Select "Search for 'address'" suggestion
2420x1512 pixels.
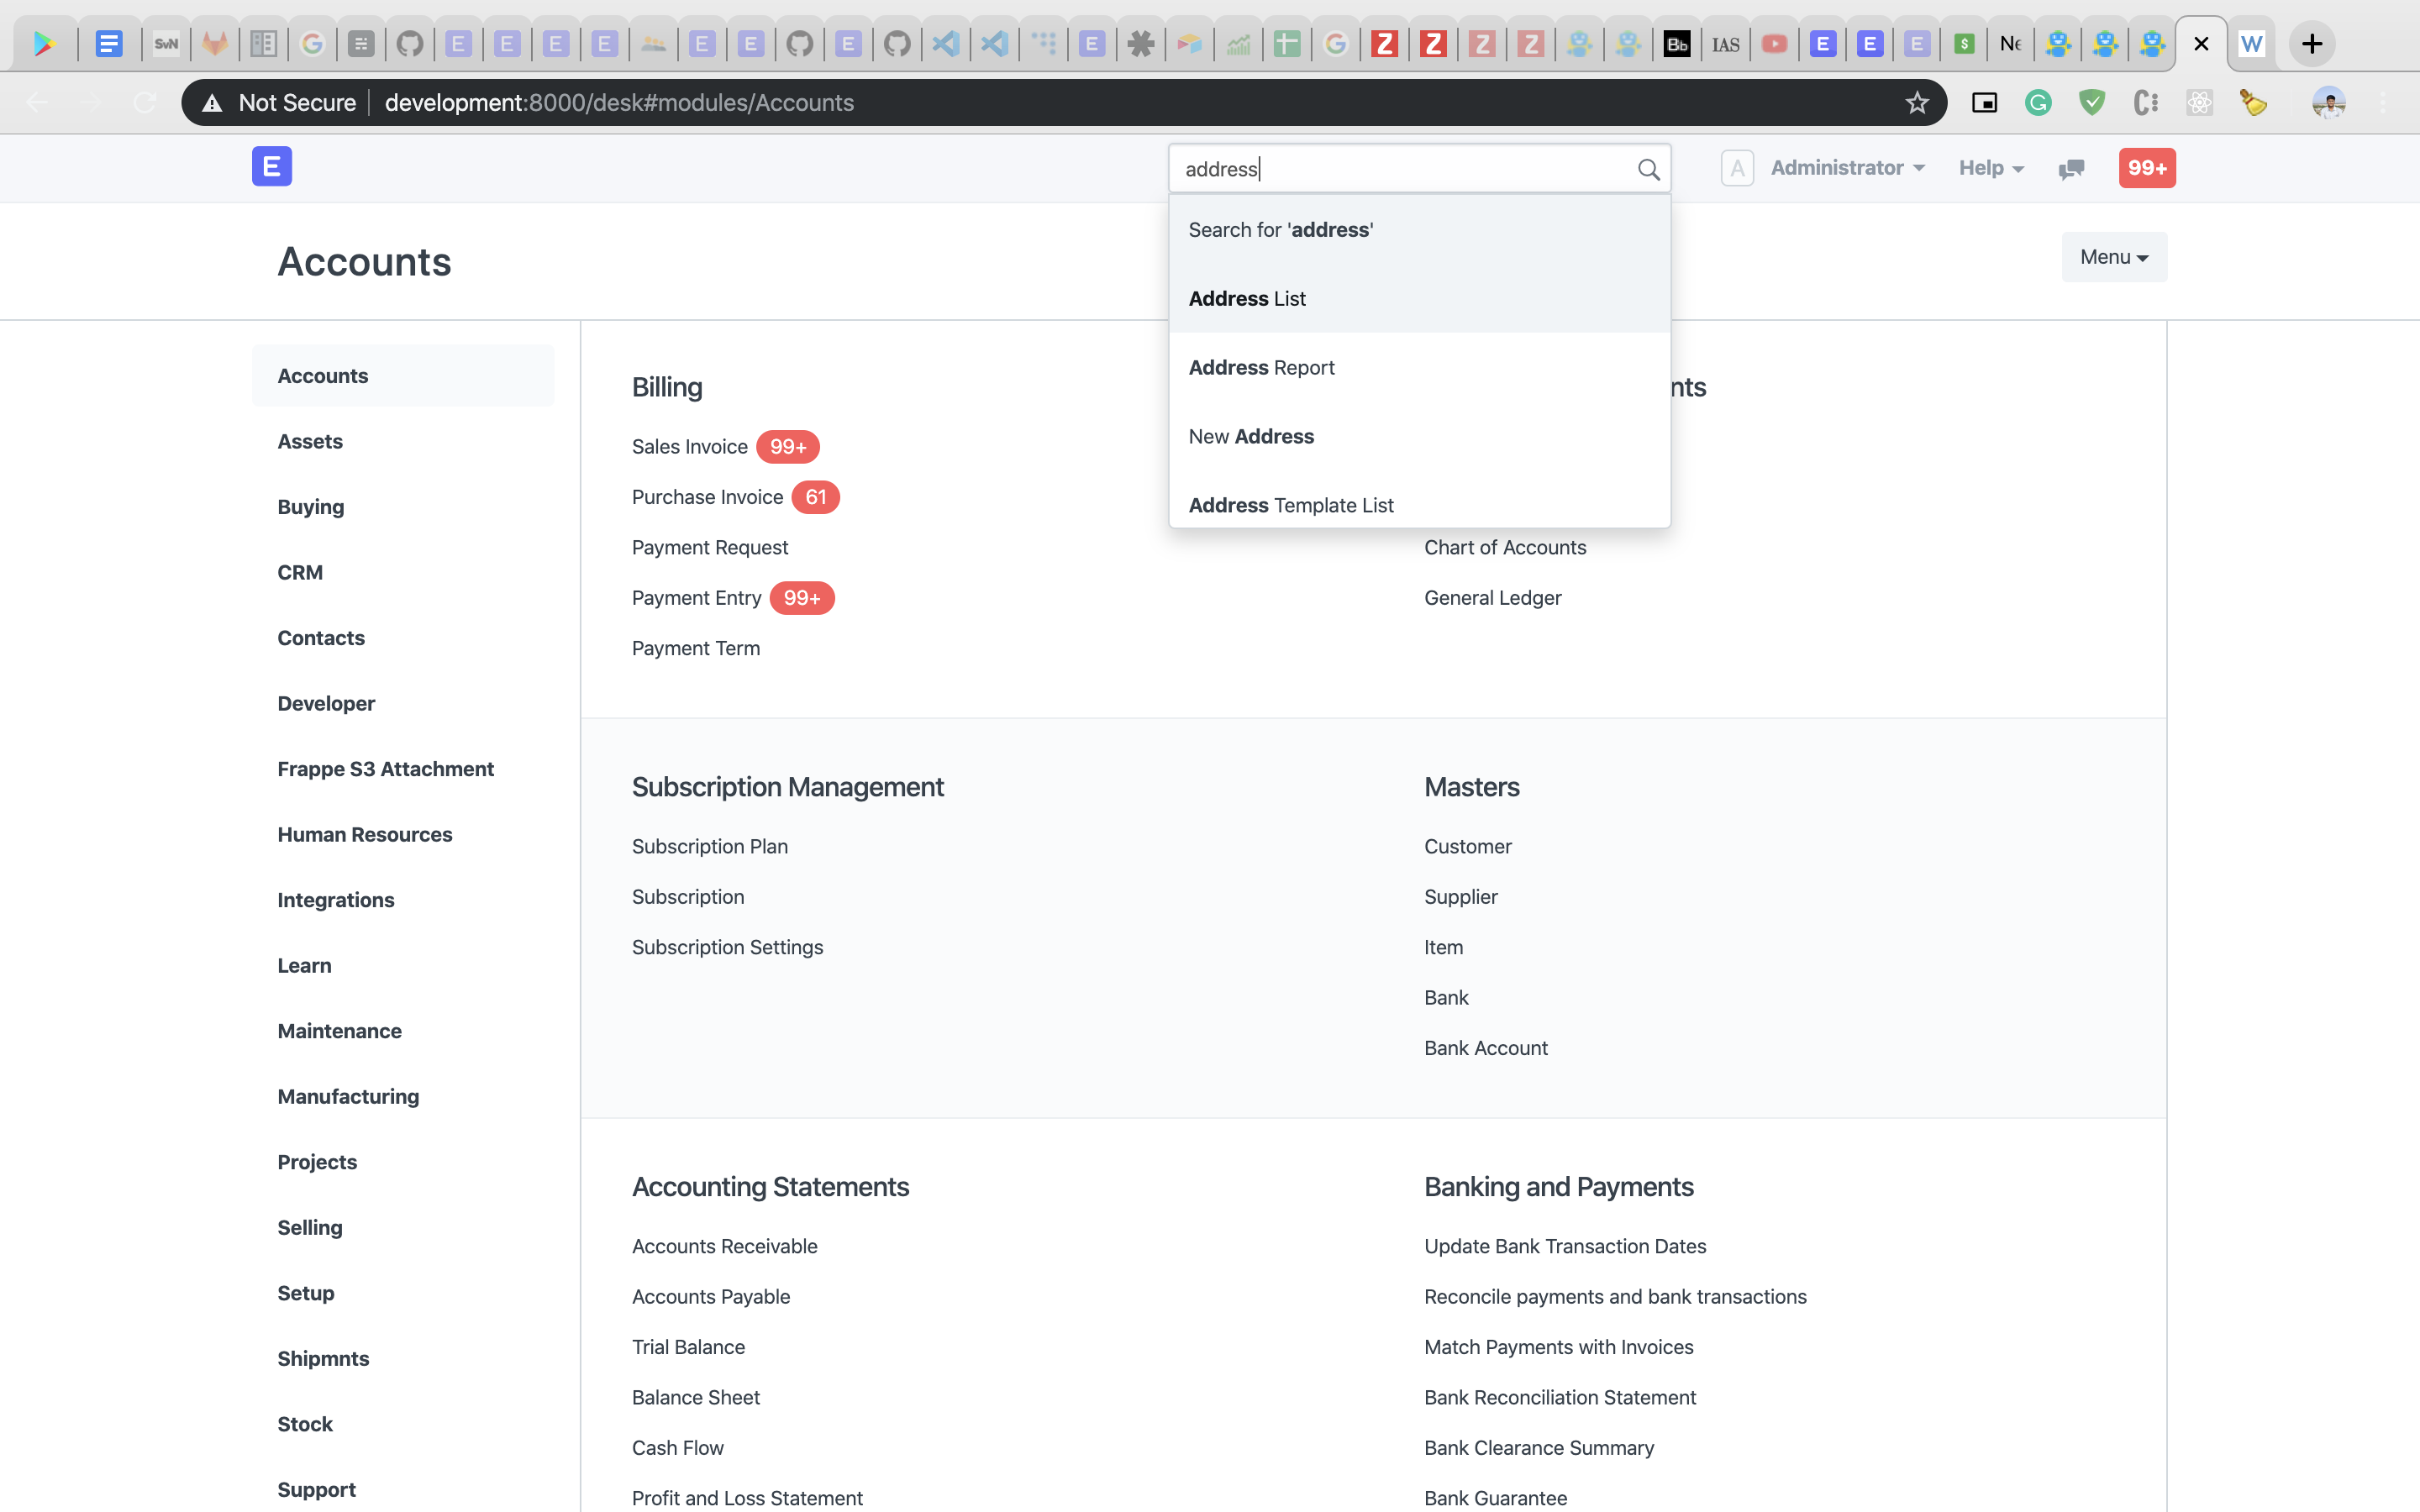(x=1419, y=230)
